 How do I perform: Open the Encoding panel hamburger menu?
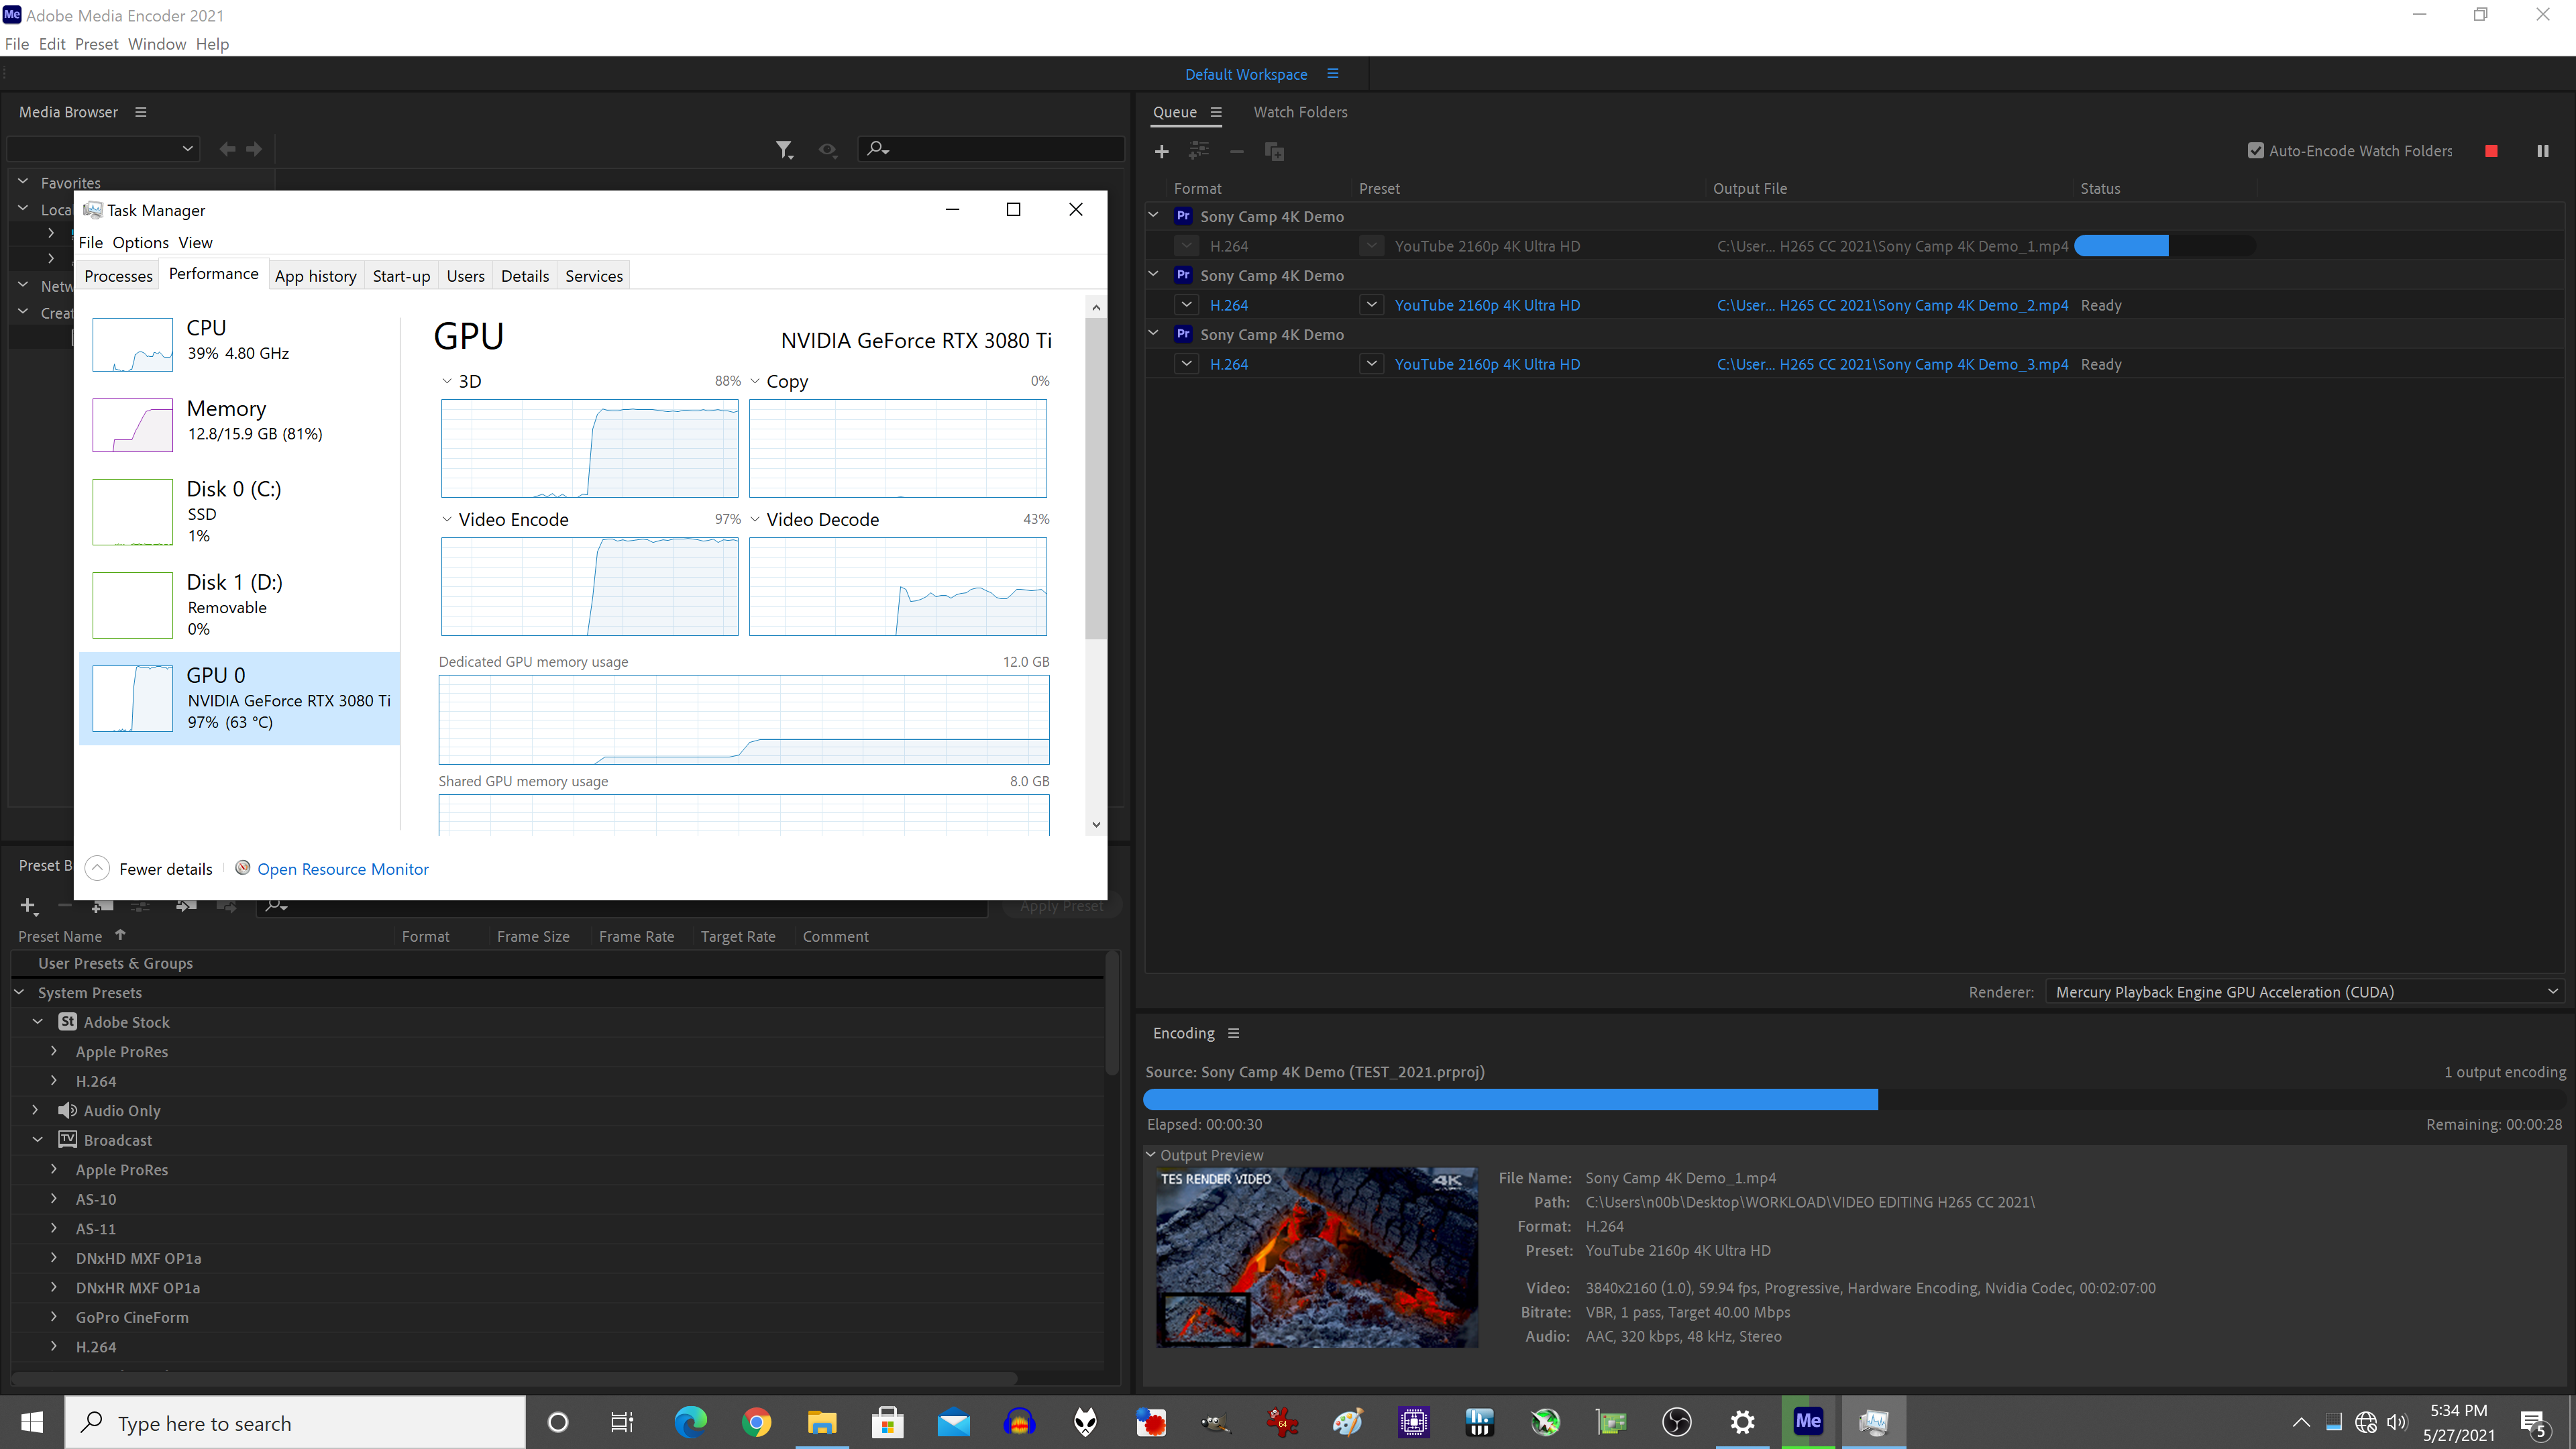1233,1033
